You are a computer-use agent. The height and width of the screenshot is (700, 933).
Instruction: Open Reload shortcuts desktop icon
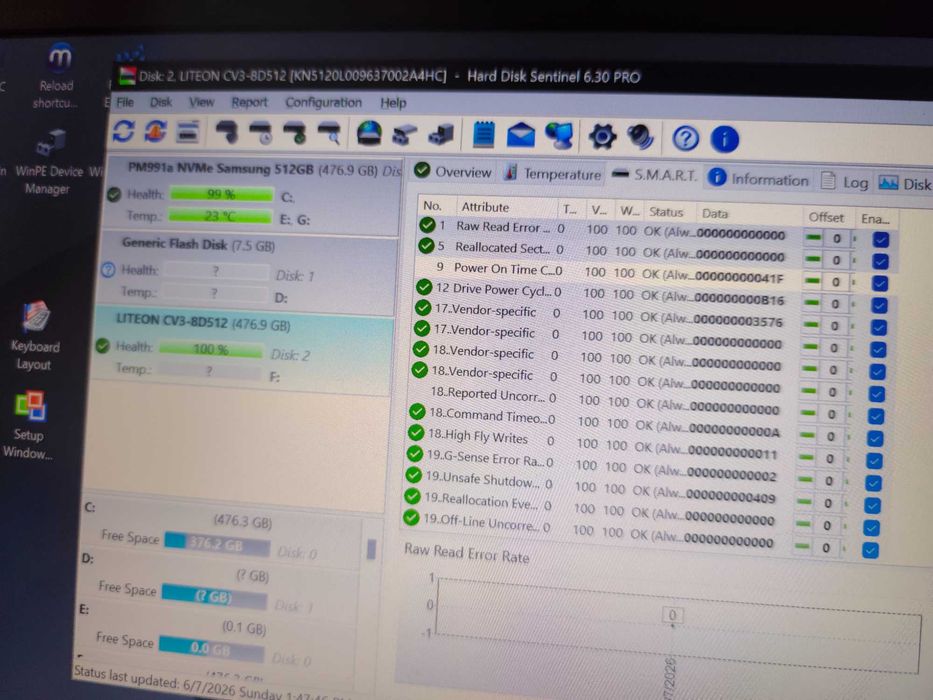[58, 74]
